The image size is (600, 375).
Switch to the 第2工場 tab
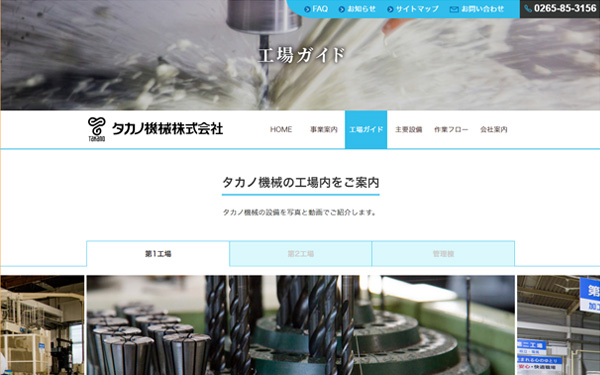coord(300,253)
